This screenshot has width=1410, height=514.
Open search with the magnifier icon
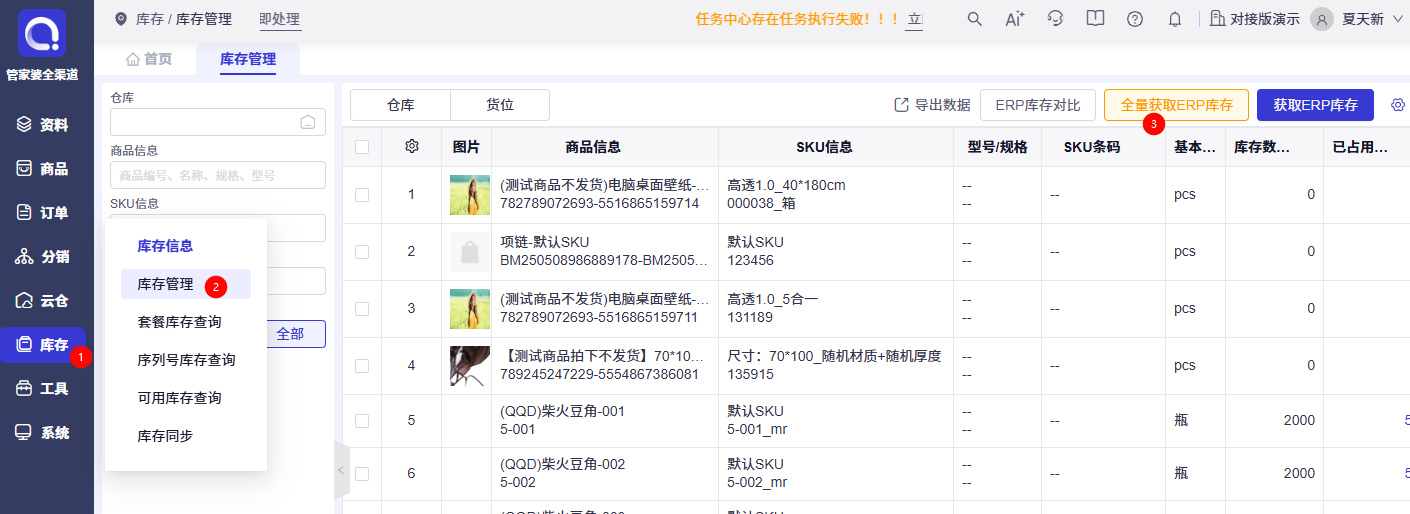pyautogui.click(x=975, y=19)
